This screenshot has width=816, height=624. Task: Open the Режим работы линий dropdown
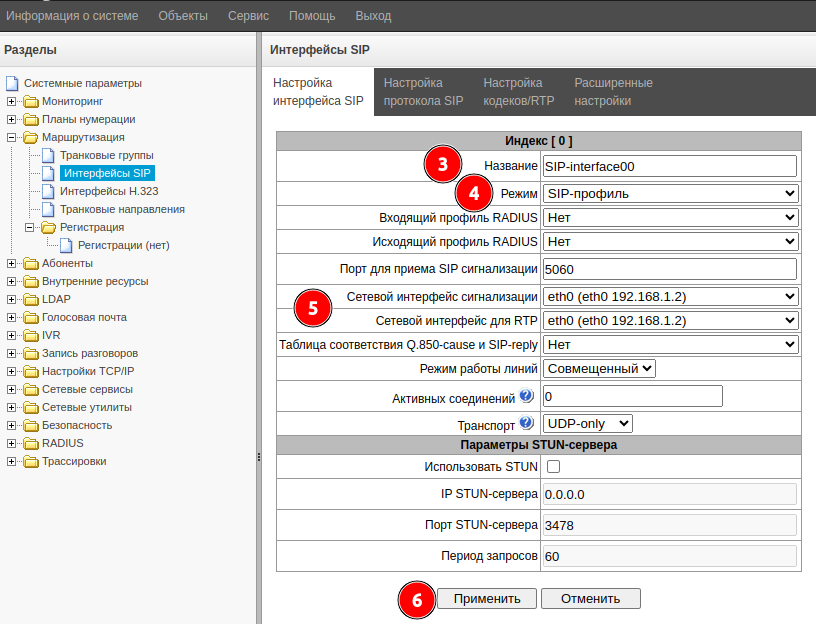click(x=599, y=369)
